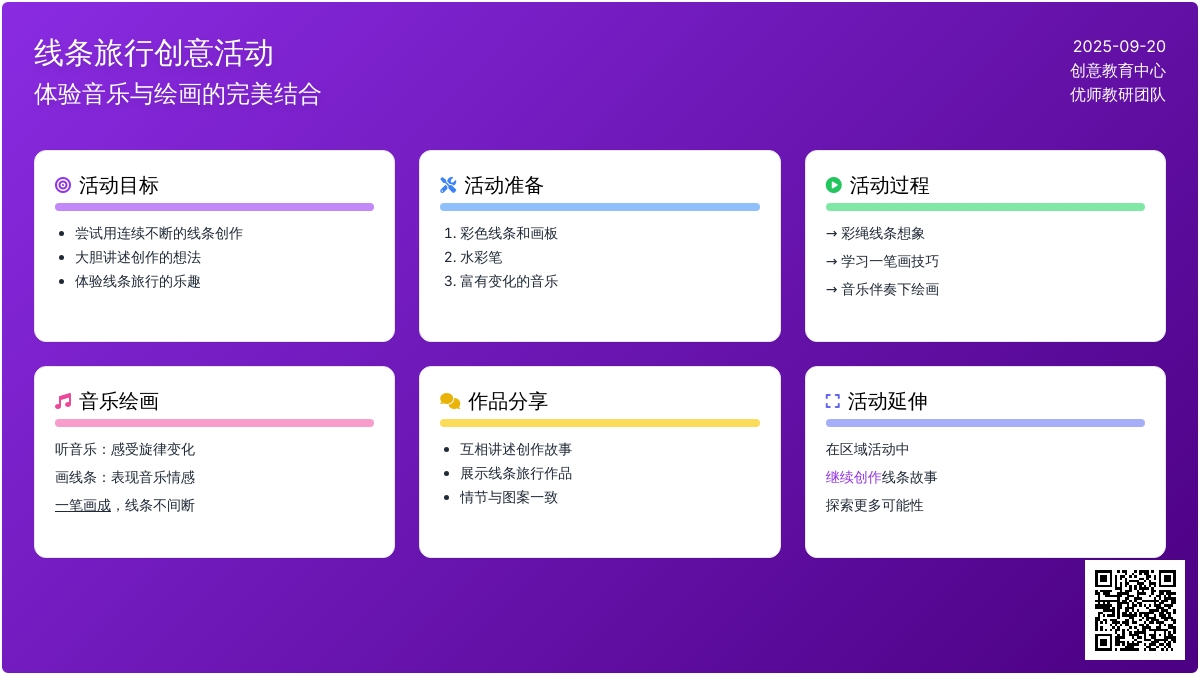Click the purple bar under 活动目标
Image resolution: width=1200 pixels, height=675 pixels.
pos(214,207)
